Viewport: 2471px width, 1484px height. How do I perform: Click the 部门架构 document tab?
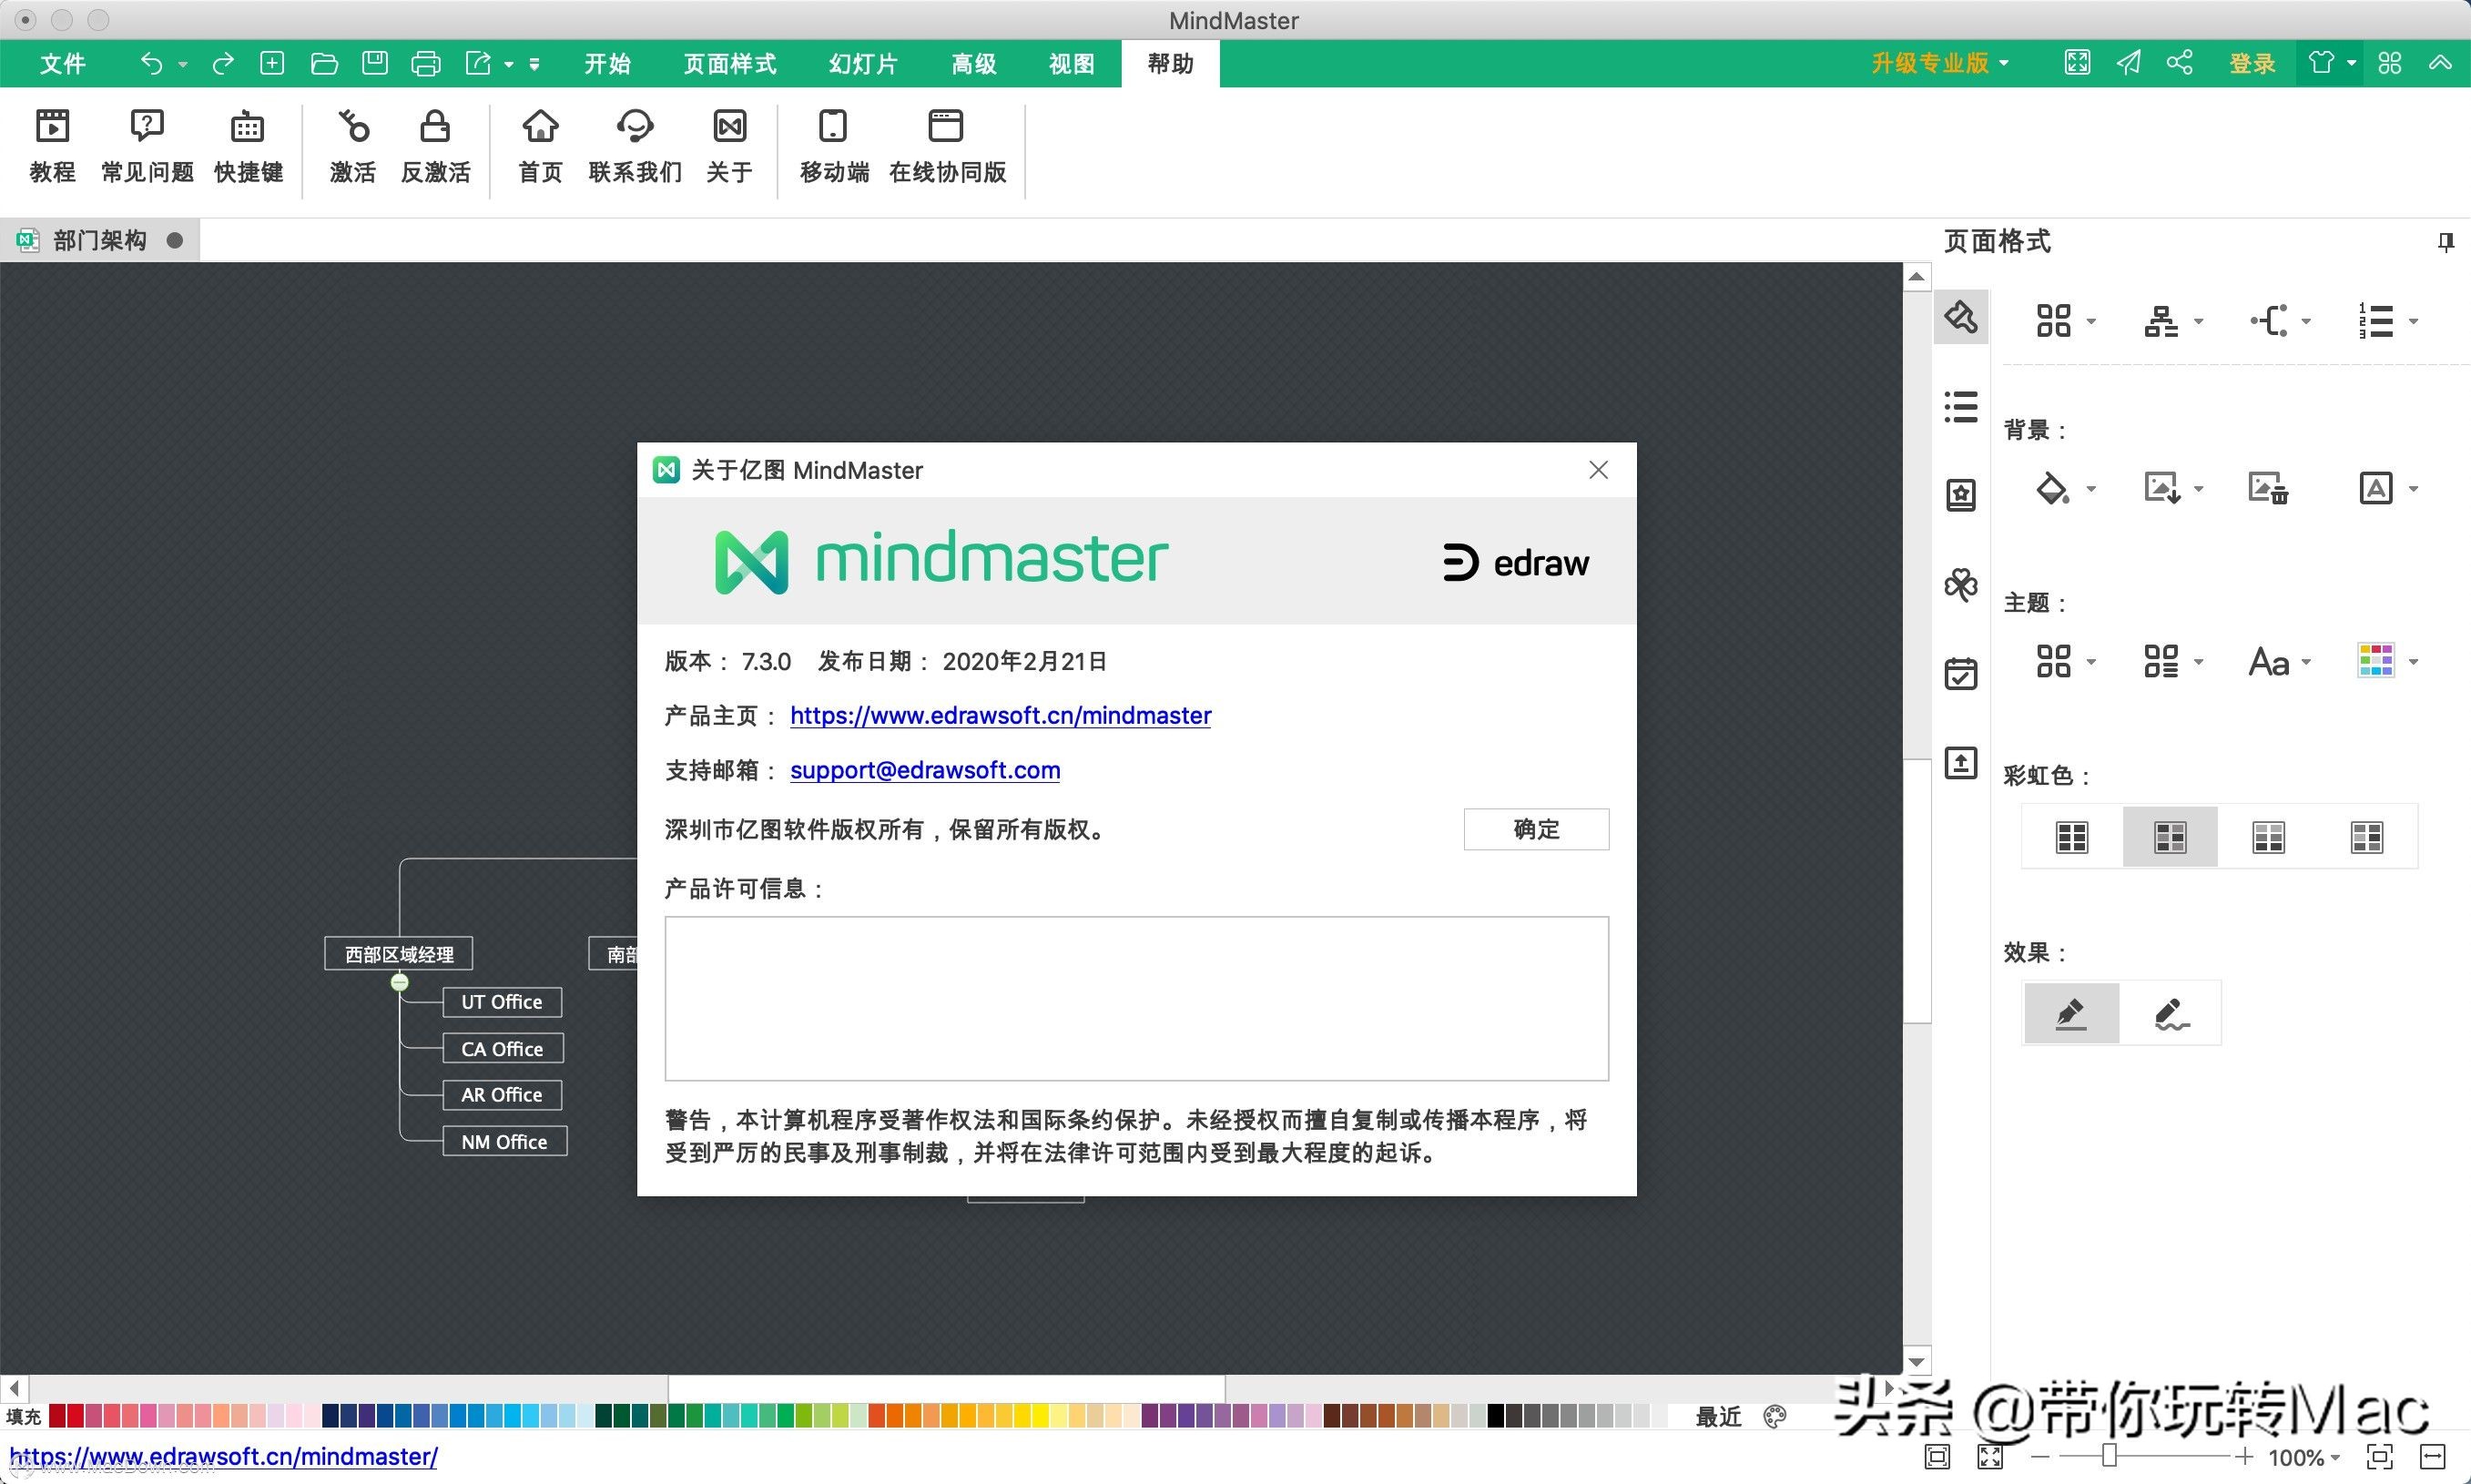coord(99,239)
